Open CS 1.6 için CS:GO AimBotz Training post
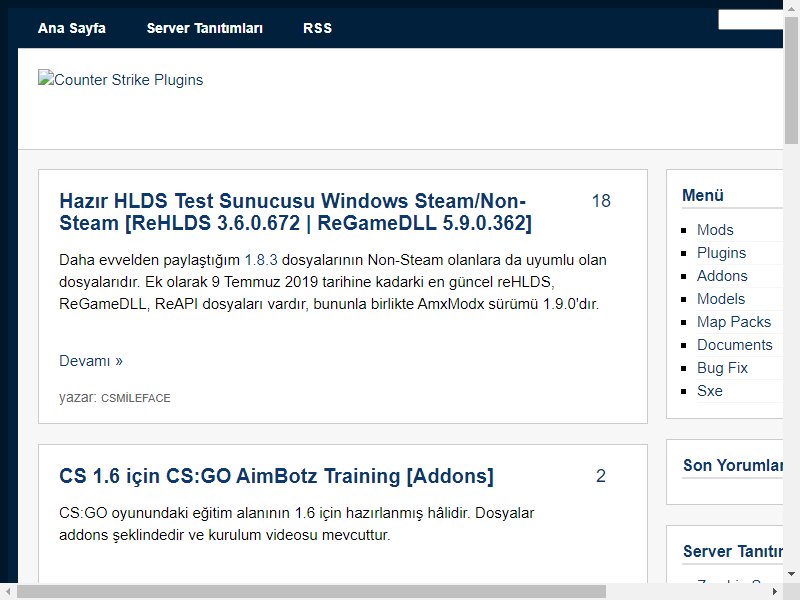The image size is (800, 600). point(277,476)
